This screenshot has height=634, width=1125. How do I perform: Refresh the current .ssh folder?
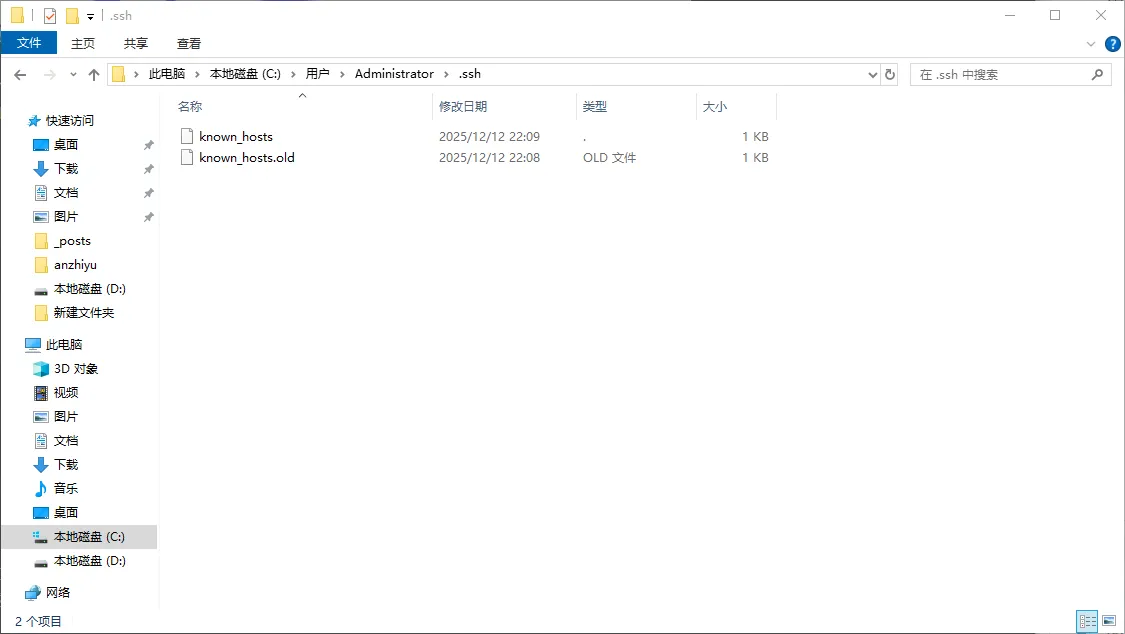tap(890, 75)
